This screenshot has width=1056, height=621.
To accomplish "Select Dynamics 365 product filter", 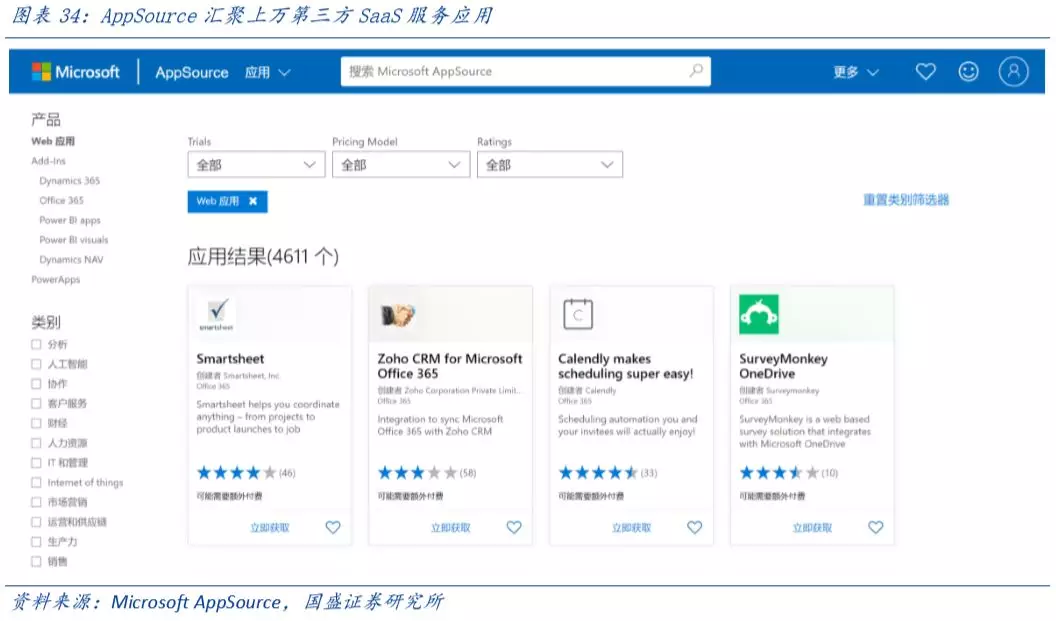I will 69,181.
